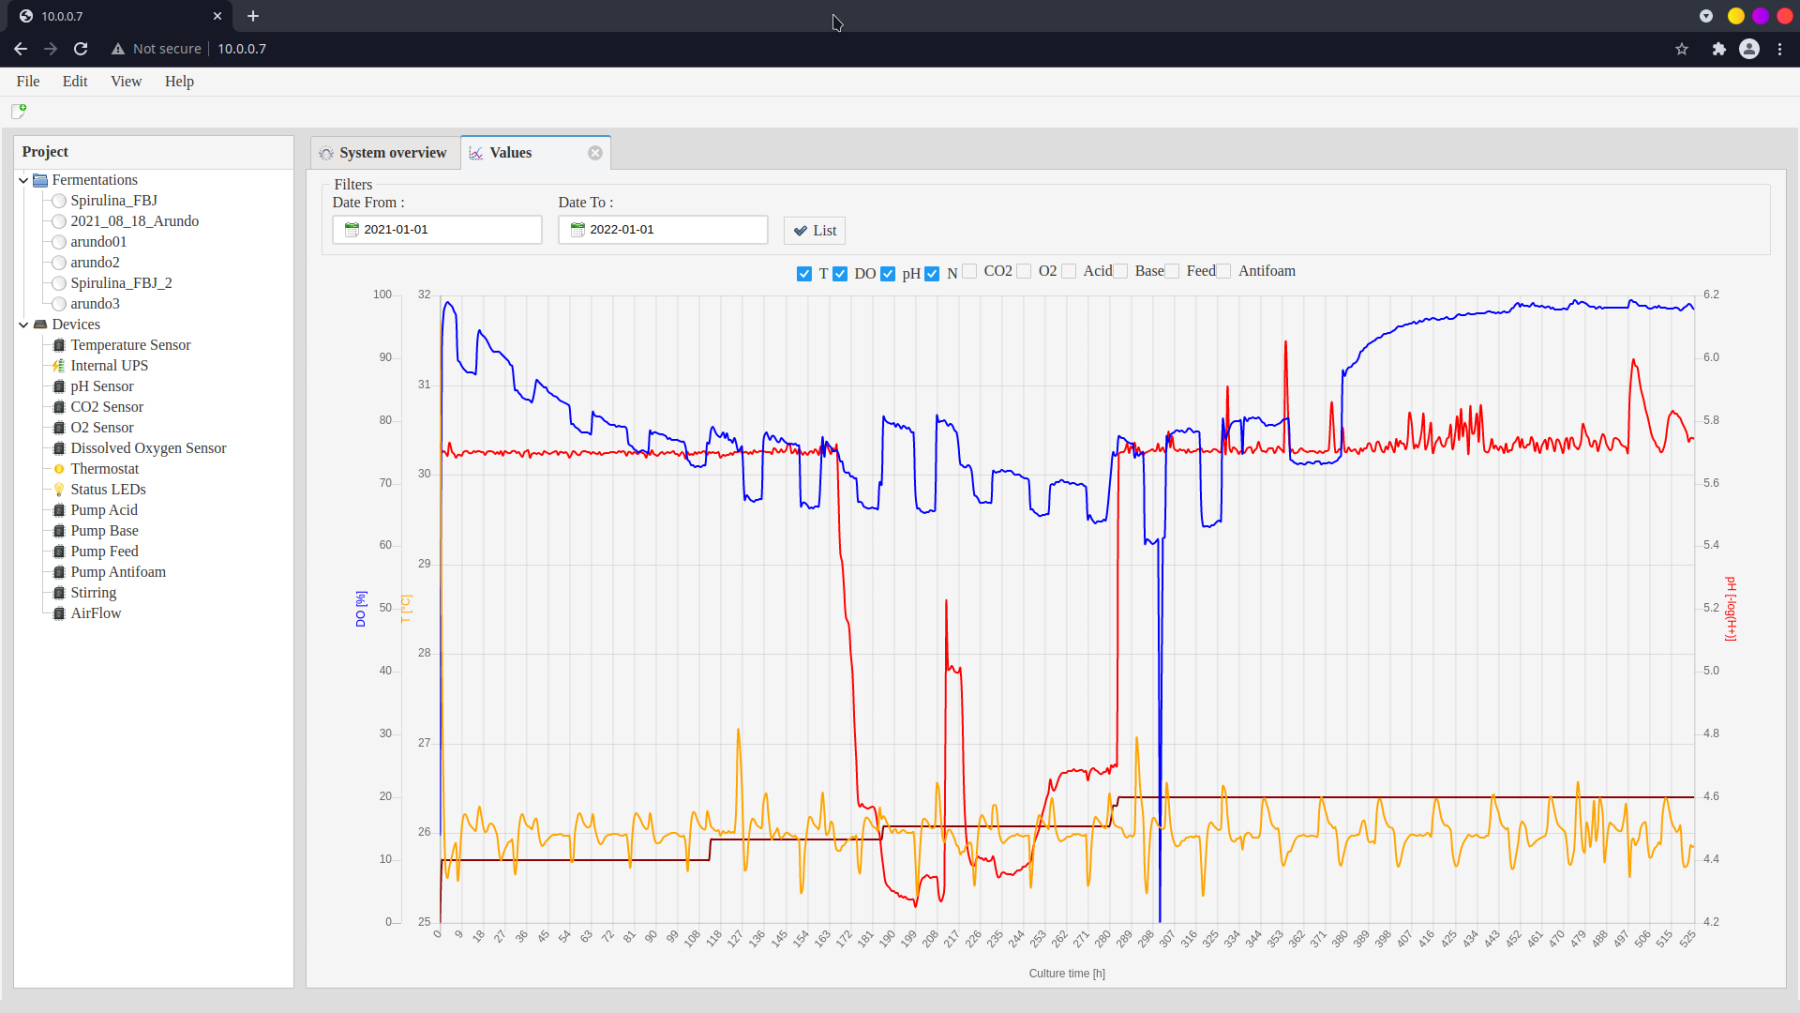This screenshot has height=1013, width=1800.
Task: Enable the CO2 series checkbox
Action: (969, 272)
